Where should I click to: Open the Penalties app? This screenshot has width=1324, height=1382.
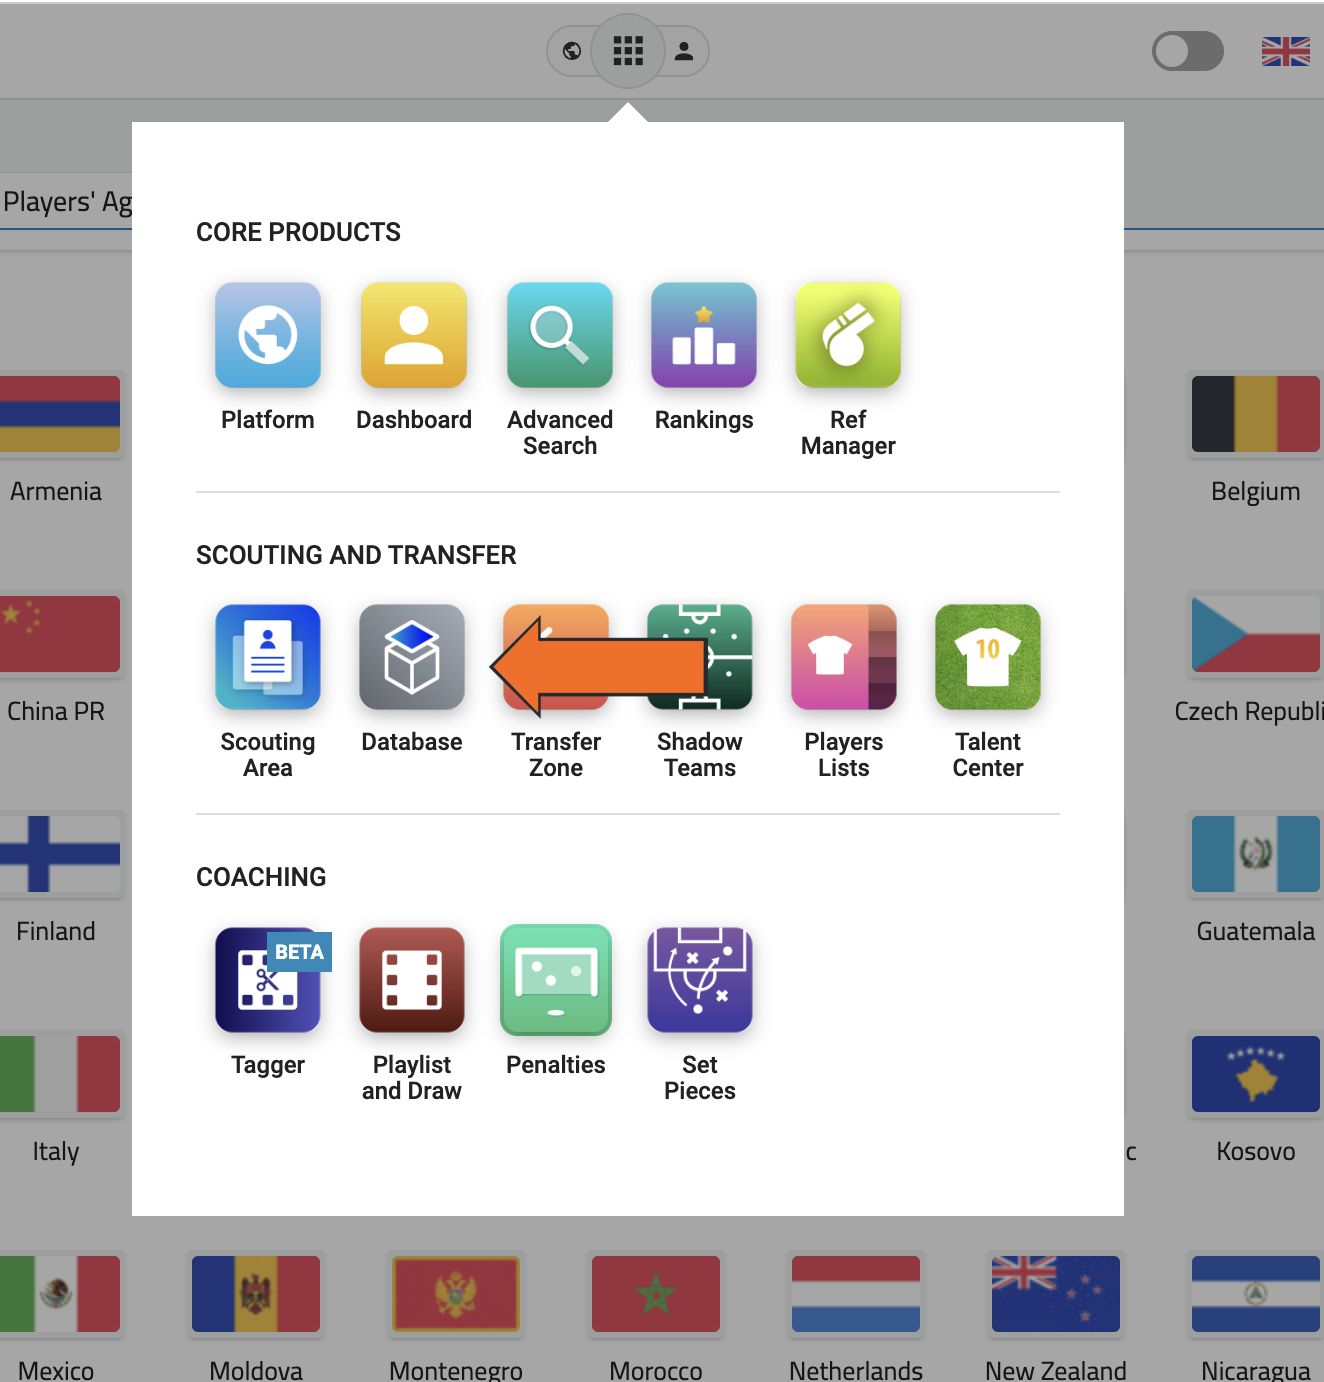[556, 980]
